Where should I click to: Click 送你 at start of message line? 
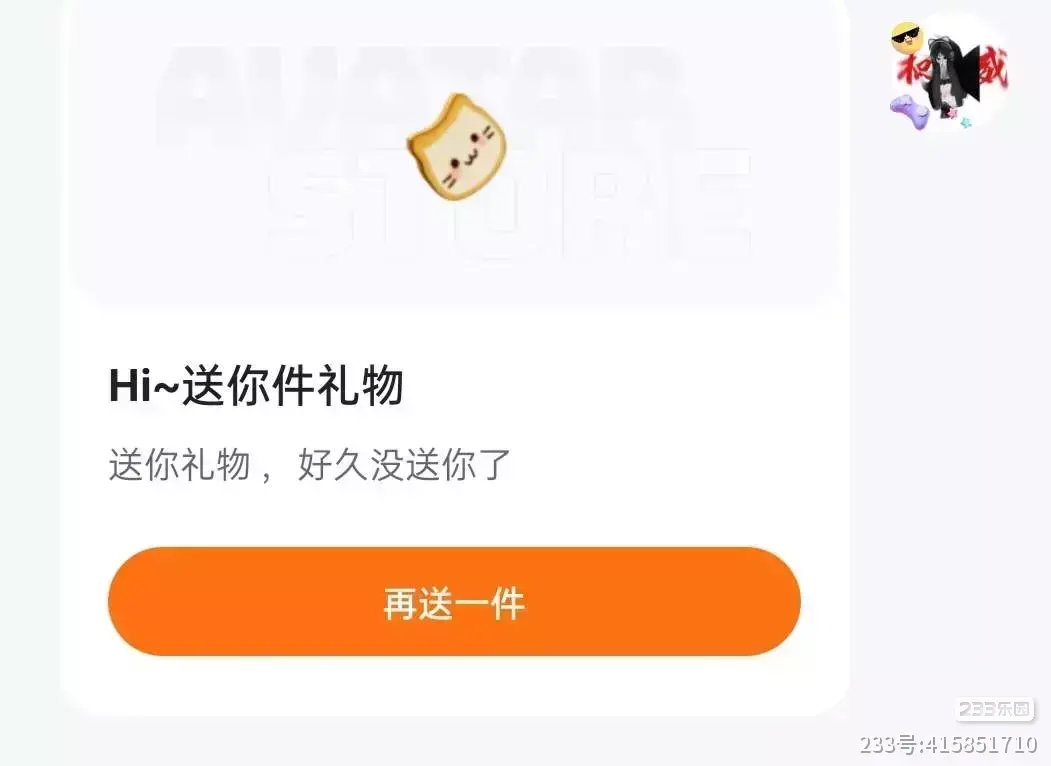(144, 464)
